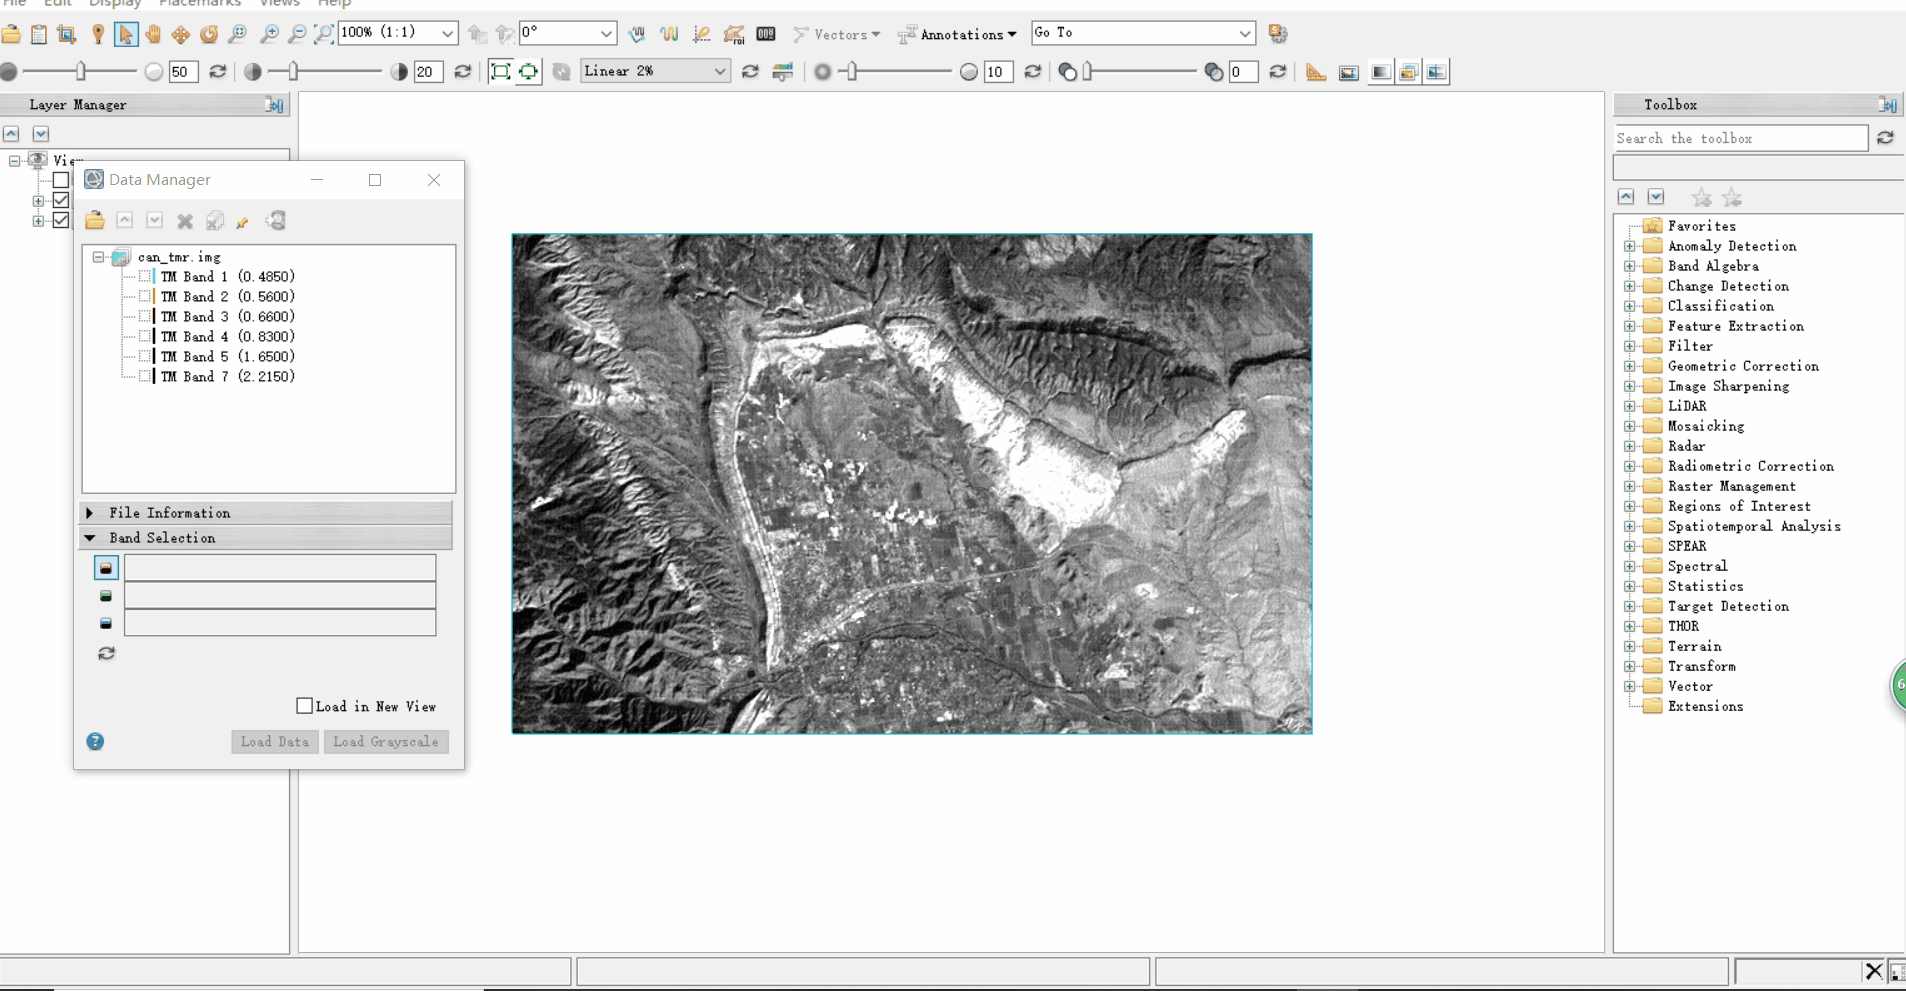Click the pin icon in Data Manager toolbar
The image size is (1906, 991).
click(x=243, y=222)
